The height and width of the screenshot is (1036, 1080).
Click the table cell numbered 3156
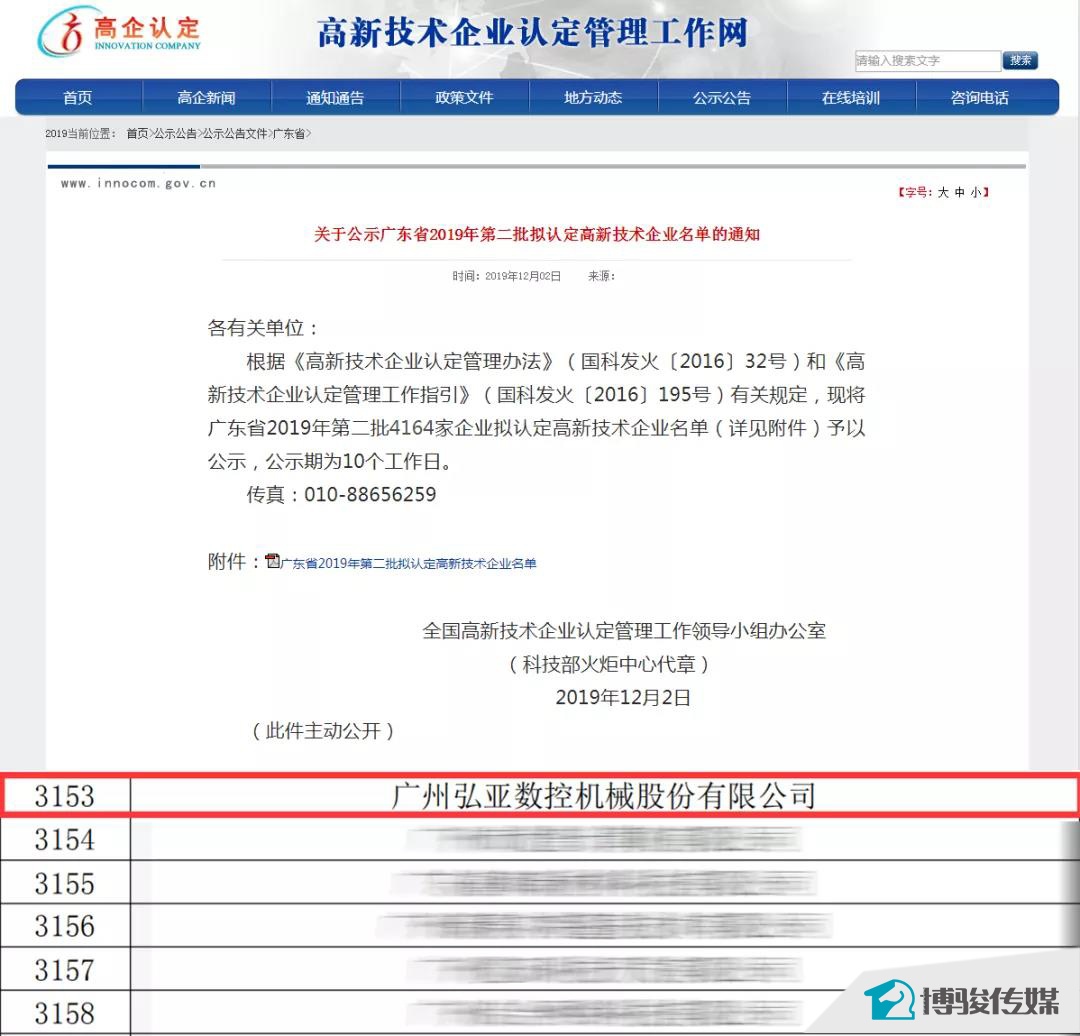click(x=65, y=926)
